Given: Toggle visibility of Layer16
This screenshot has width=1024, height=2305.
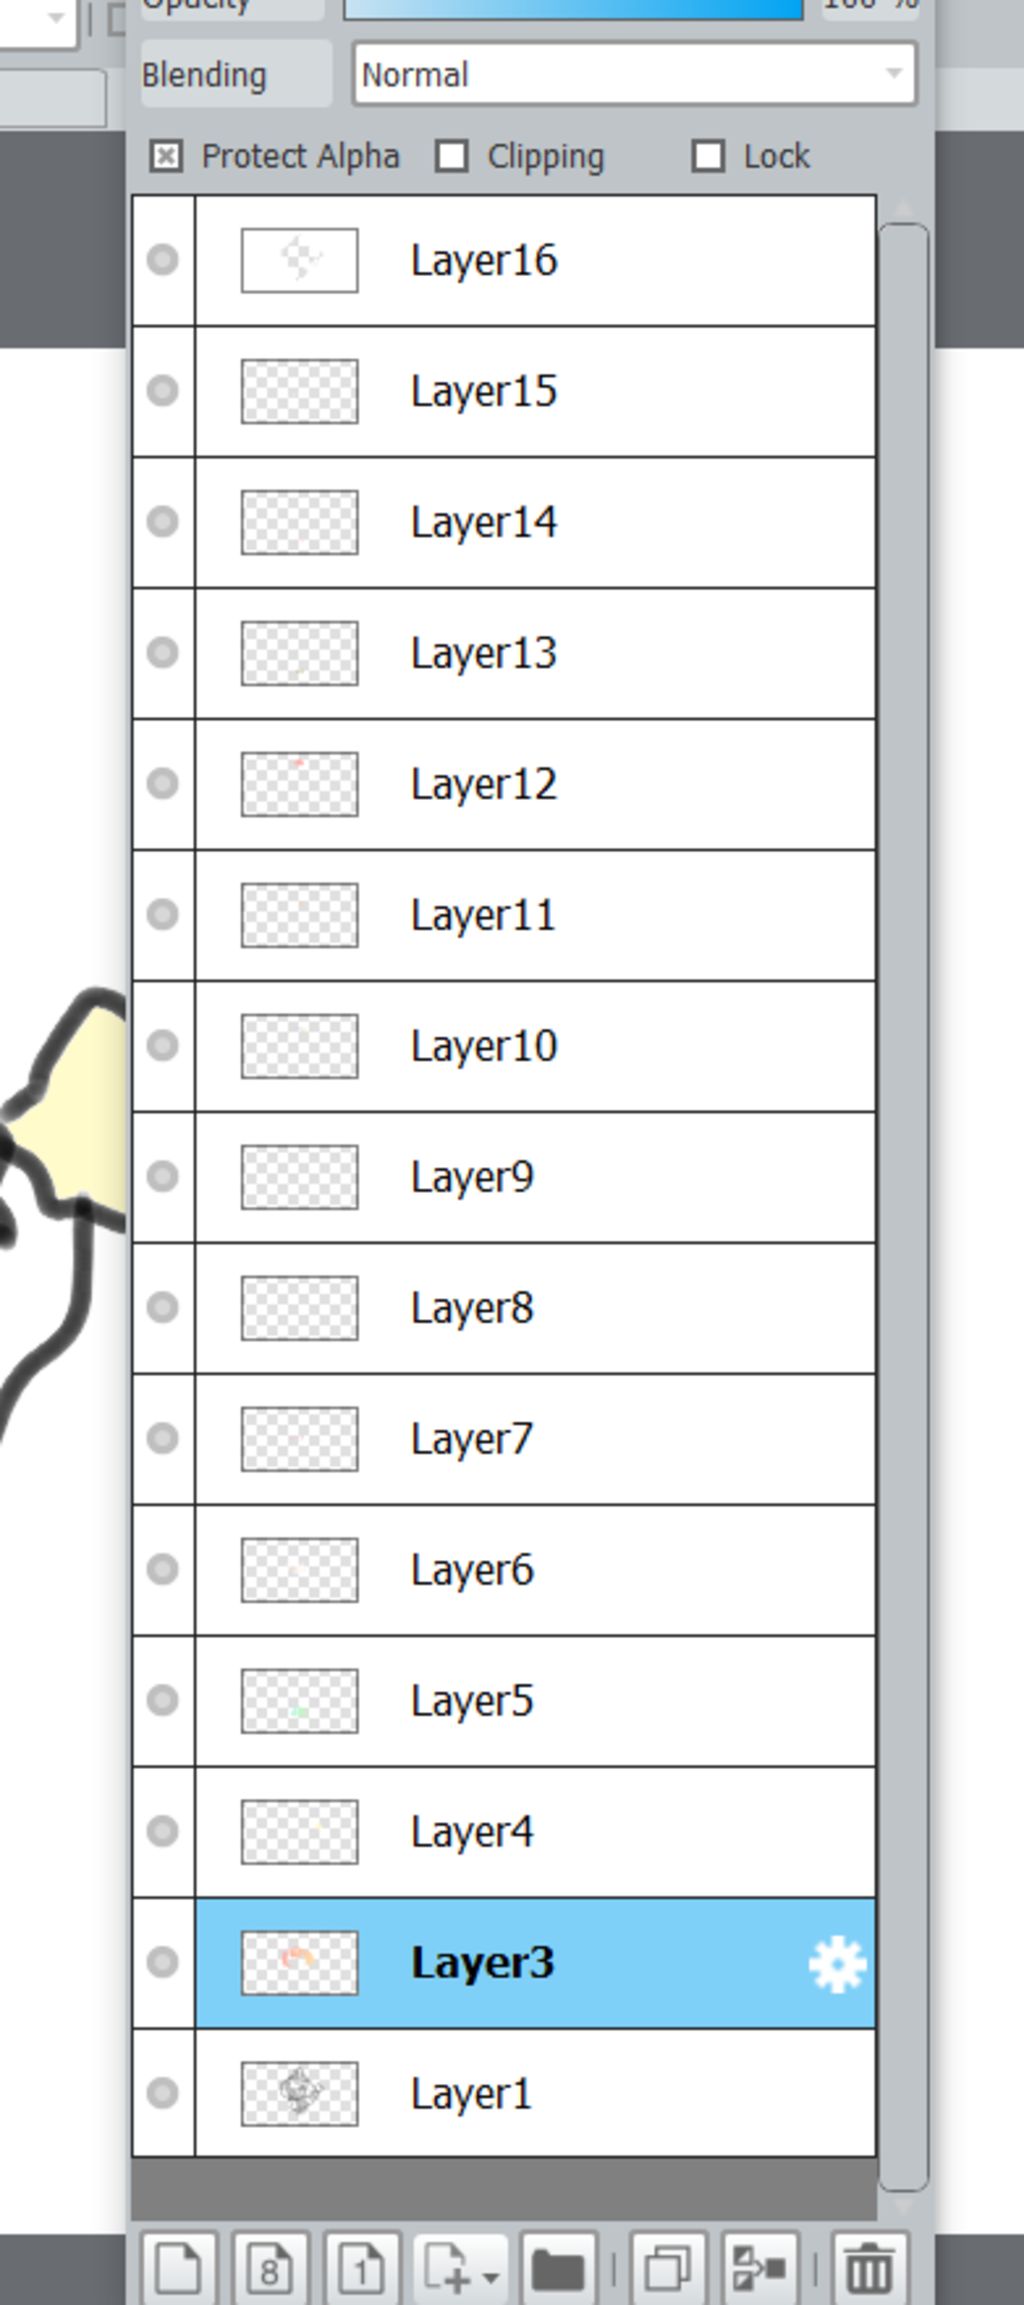Looking at the screenshot, I should (x=163, y=260).
